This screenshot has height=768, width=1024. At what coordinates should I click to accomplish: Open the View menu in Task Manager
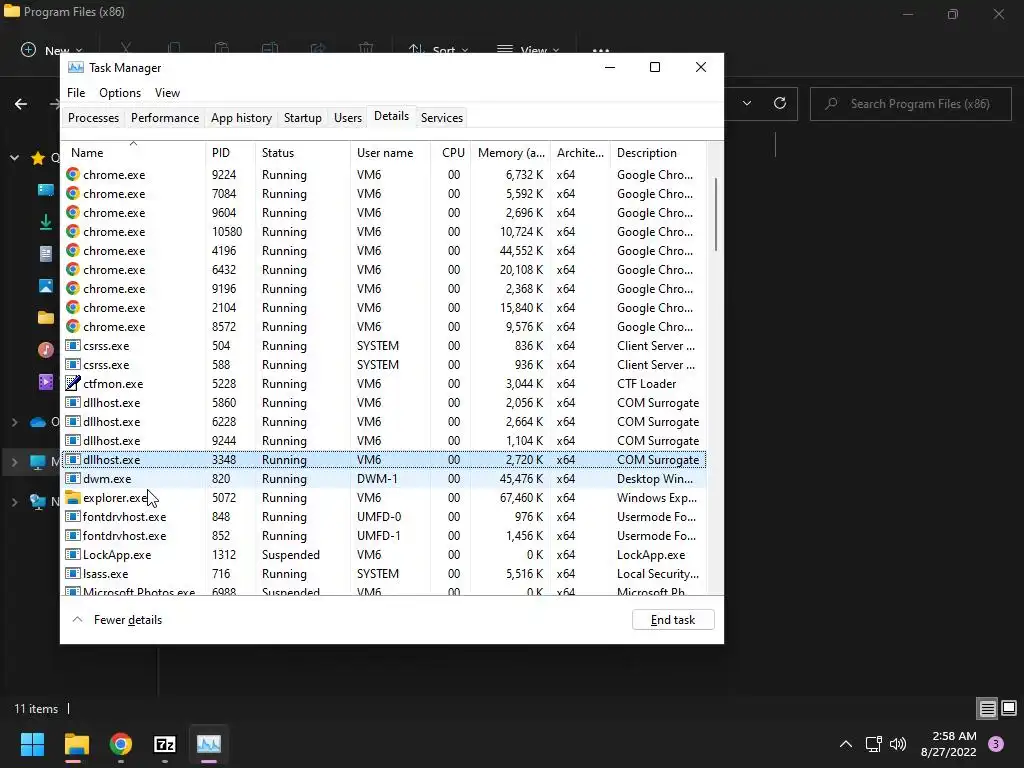tap(167, 93)
